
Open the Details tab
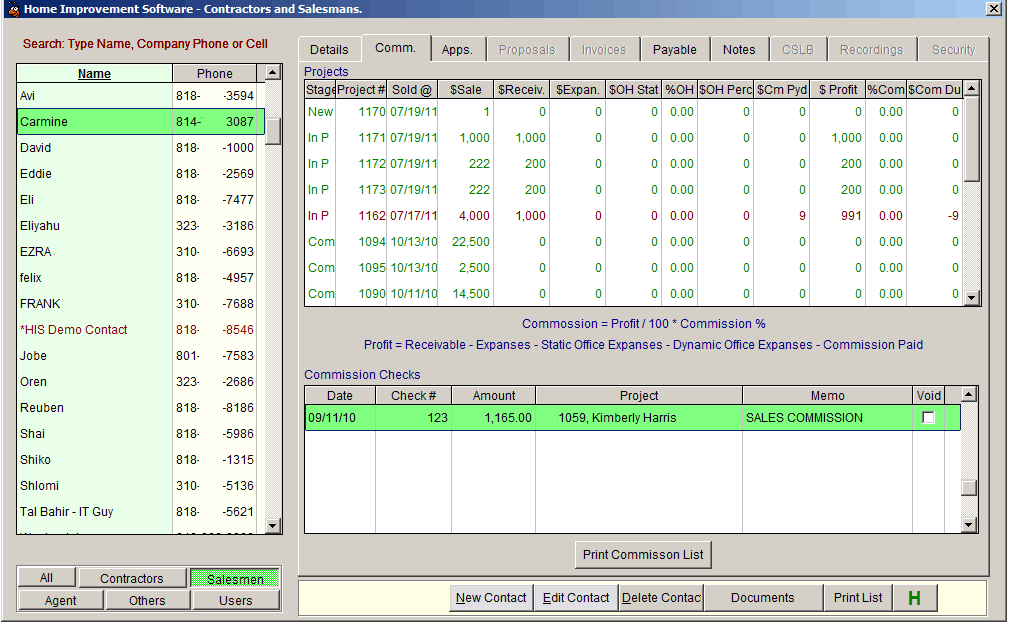point(329,50)
